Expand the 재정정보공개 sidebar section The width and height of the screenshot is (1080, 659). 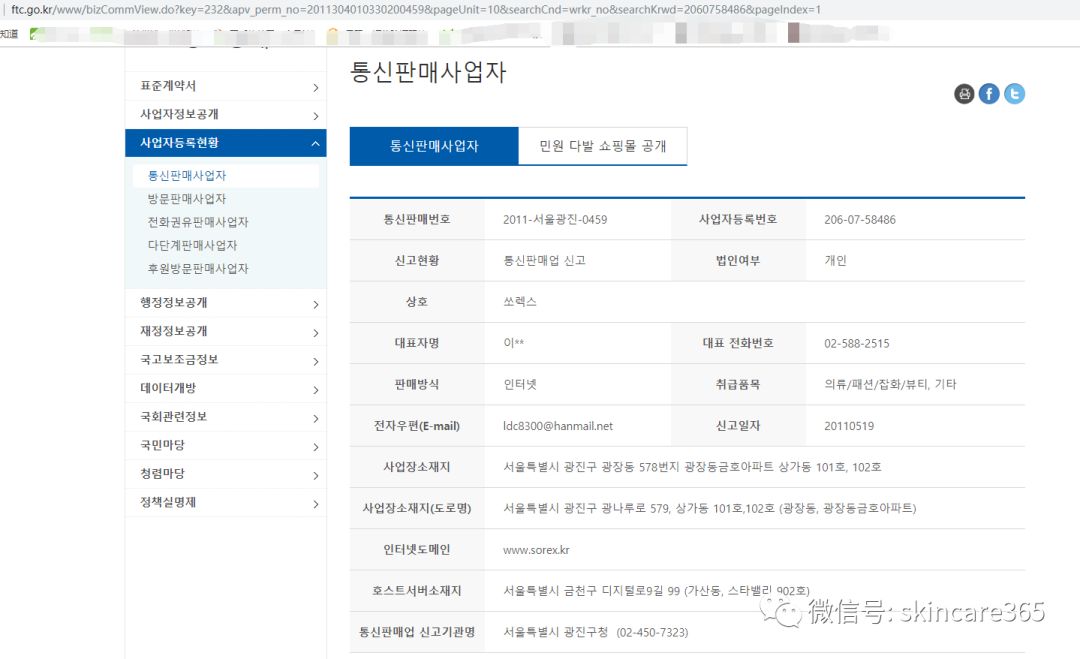tap(225, 331)
